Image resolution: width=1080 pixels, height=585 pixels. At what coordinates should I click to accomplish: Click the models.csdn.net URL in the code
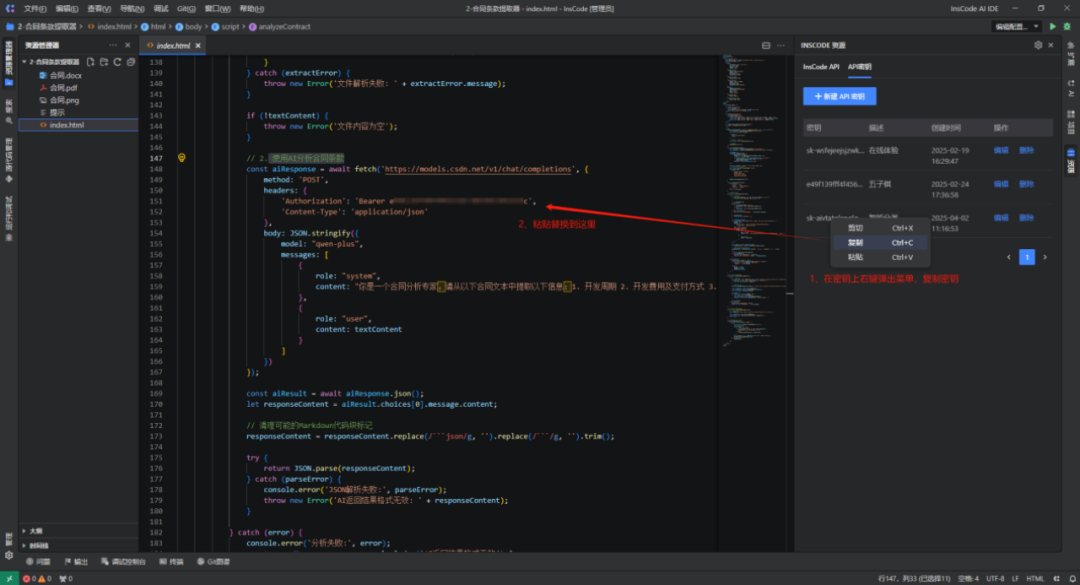coord(479,169)
